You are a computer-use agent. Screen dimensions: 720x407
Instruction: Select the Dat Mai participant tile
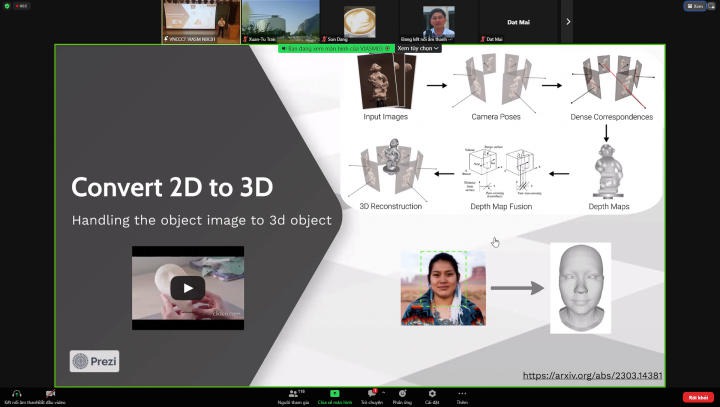pos(518,22)
